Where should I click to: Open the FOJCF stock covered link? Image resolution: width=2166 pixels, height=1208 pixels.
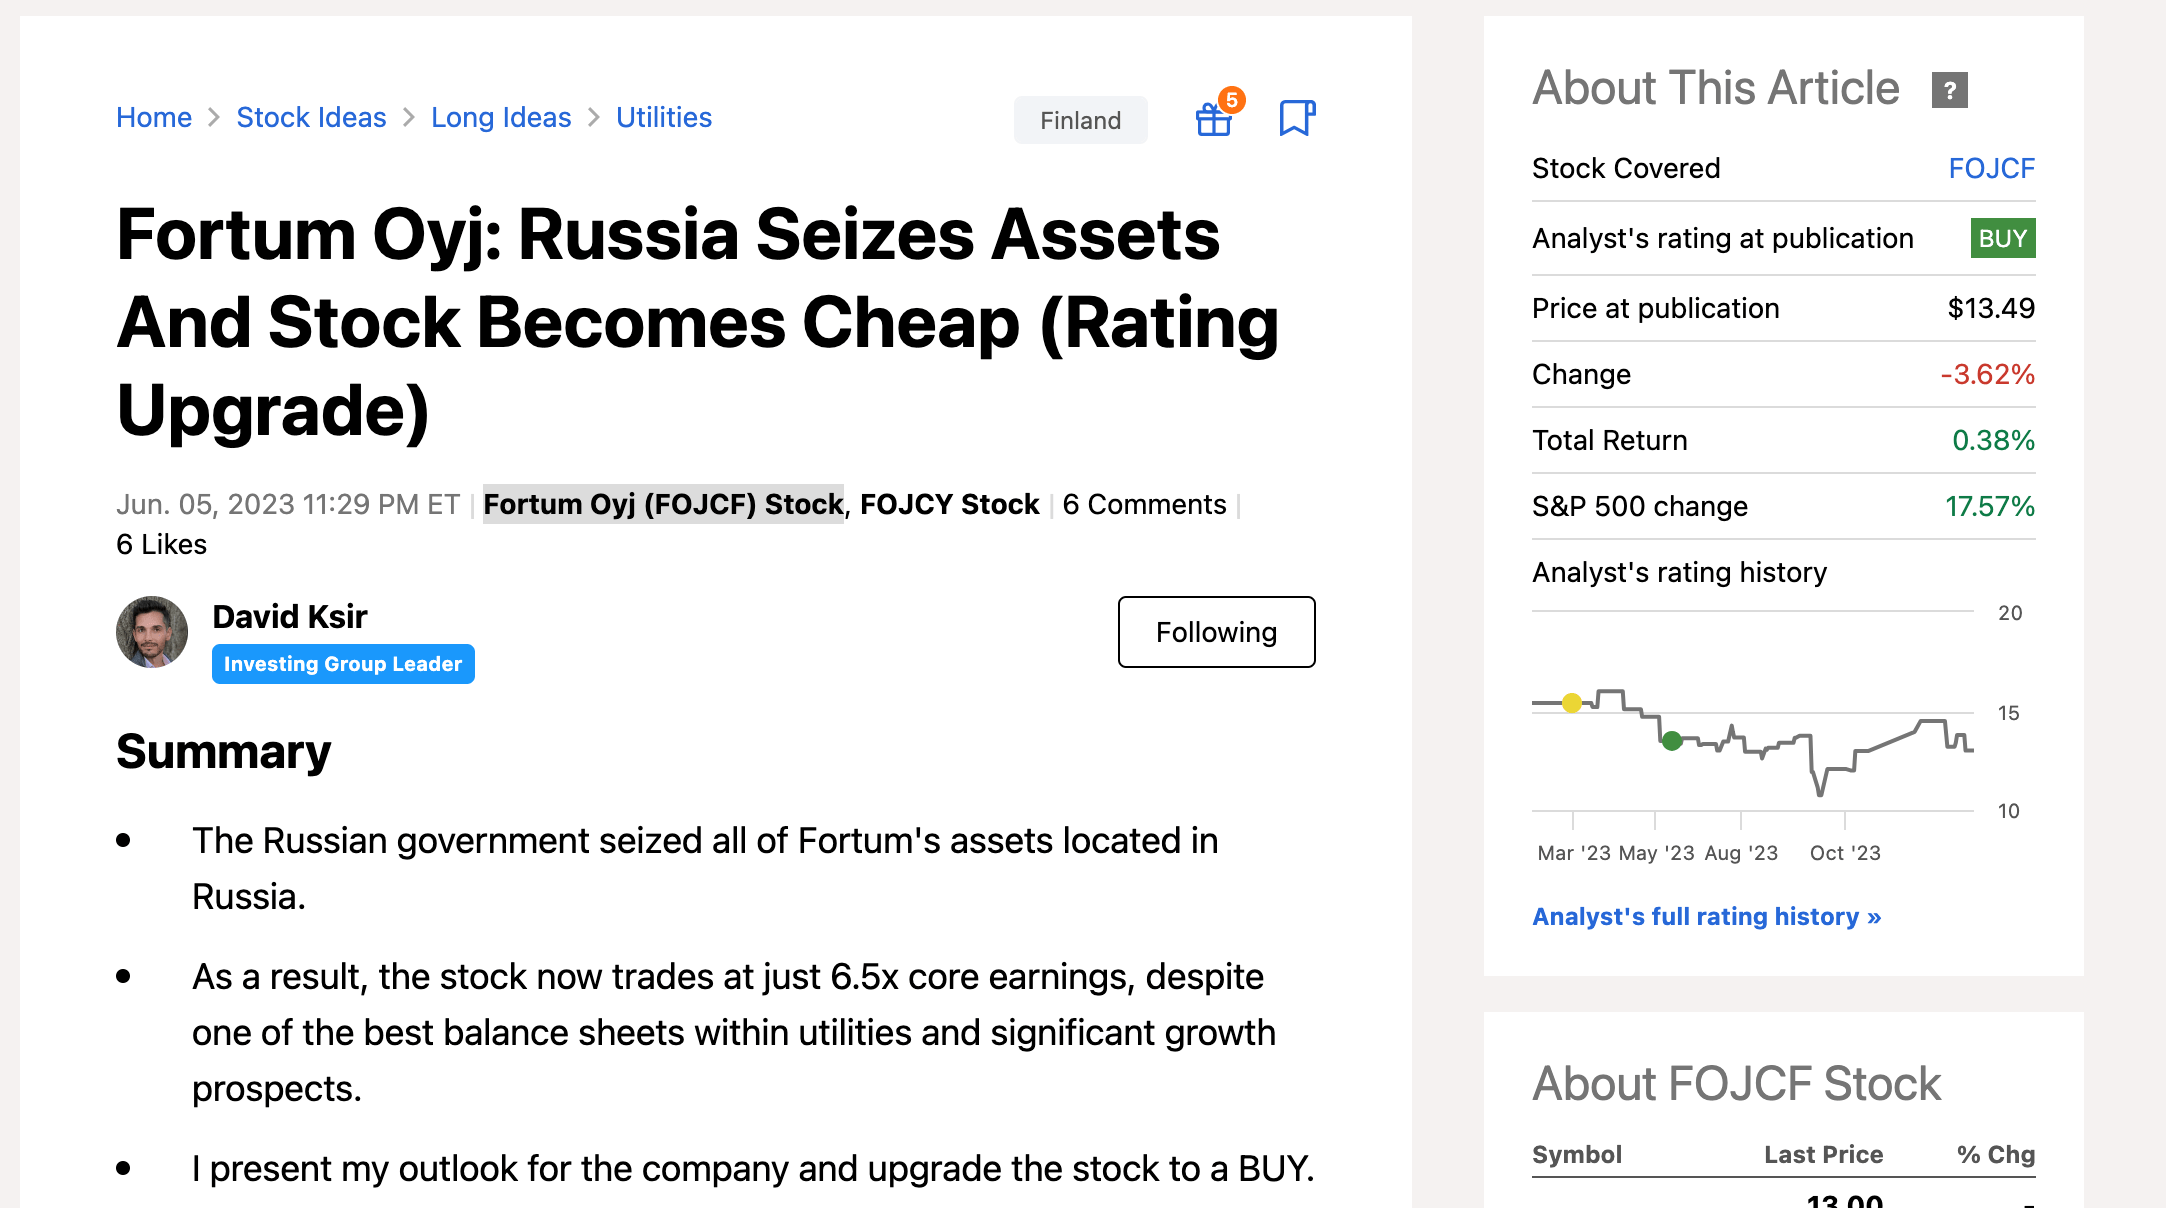(1991, 168)
